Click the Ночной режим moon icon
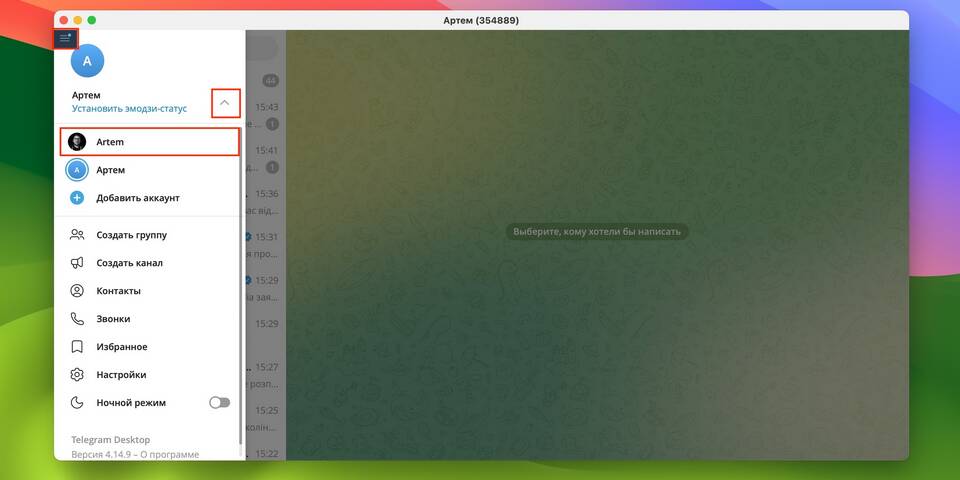This screenshot has height=480, width=960. click(x=77, y=403)
